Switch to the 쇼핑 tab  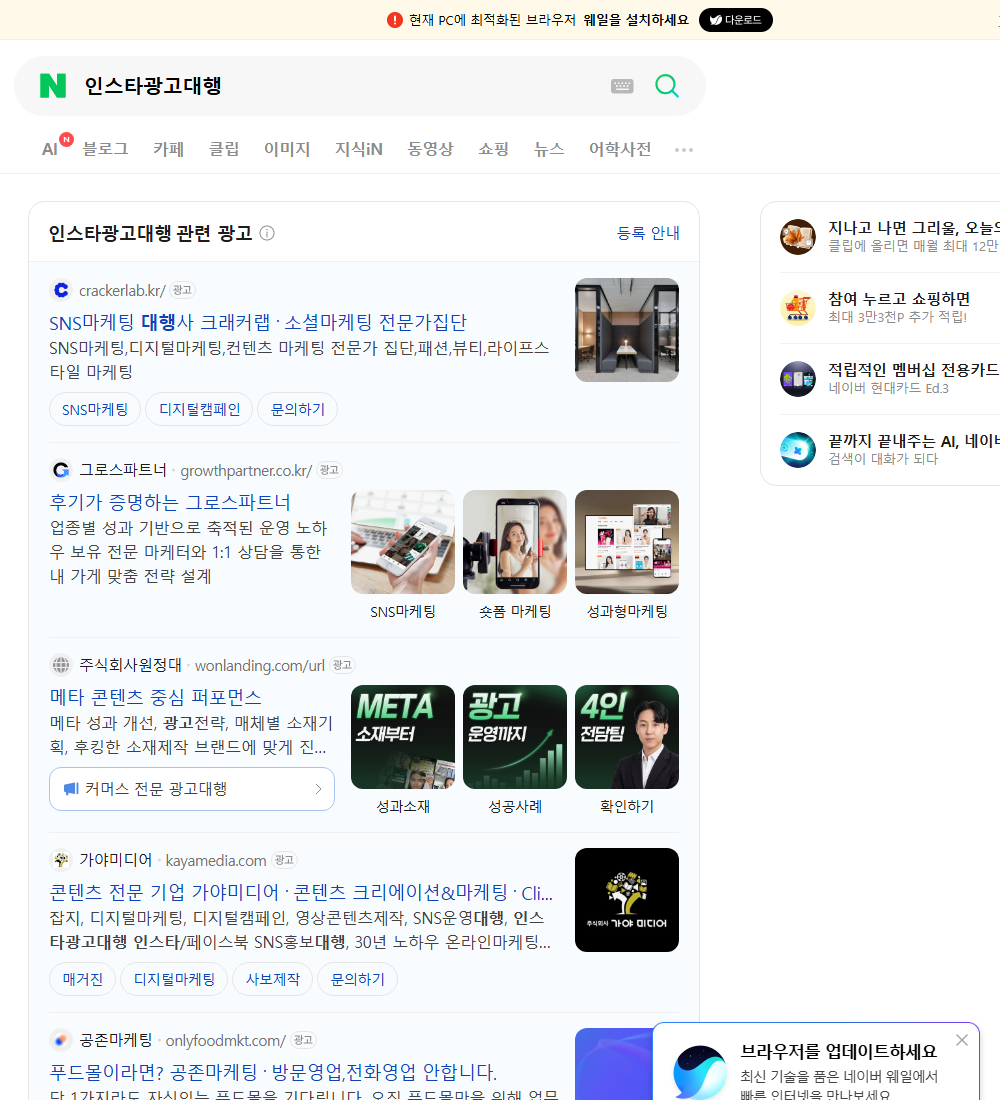click(493, 149)
